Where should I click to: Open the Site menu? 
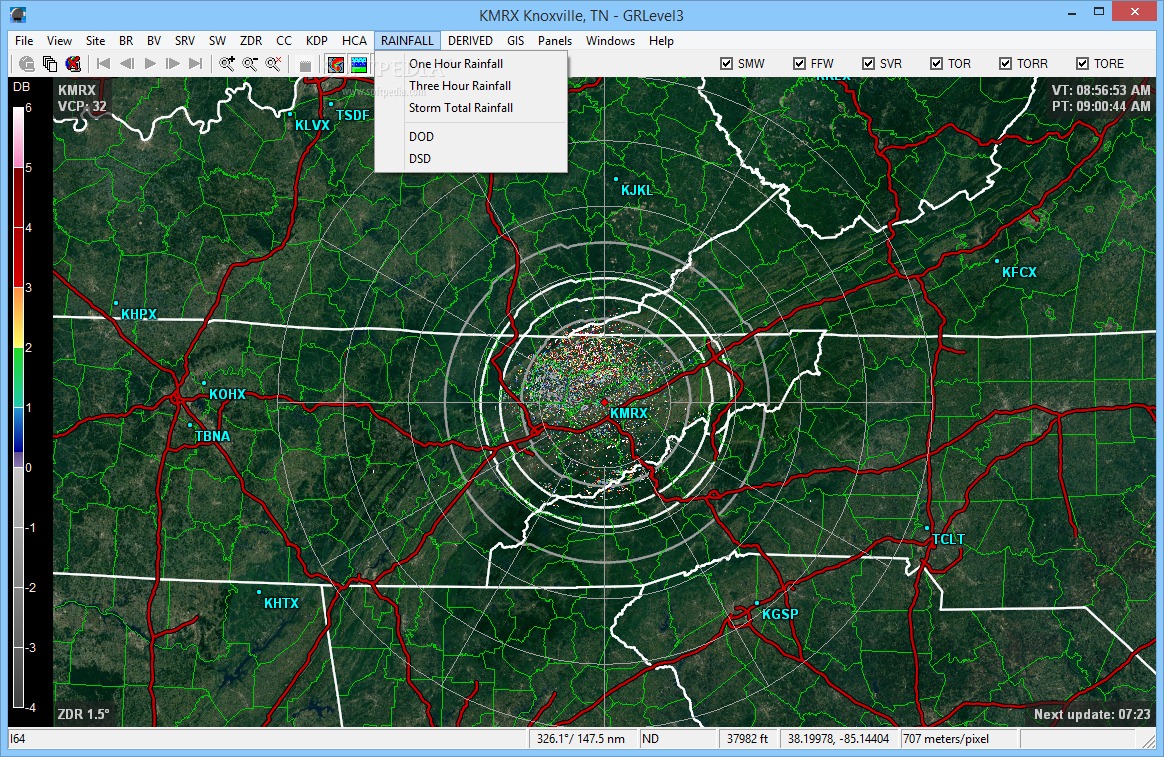(96, 41)
